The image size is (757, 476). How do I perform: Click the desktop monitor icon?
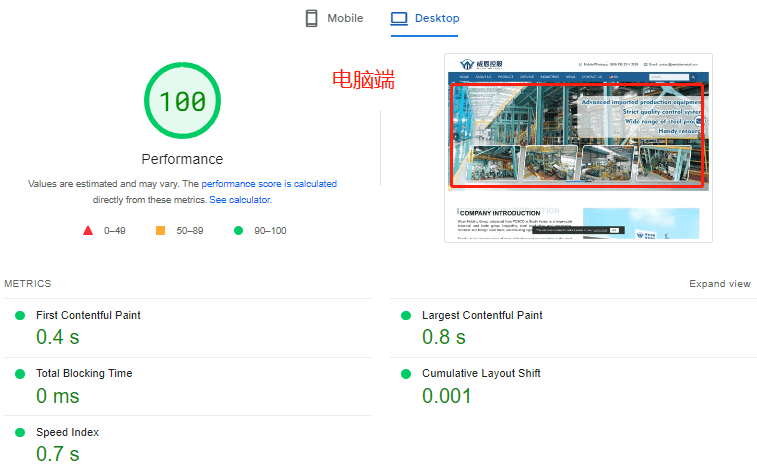[399, 18]
